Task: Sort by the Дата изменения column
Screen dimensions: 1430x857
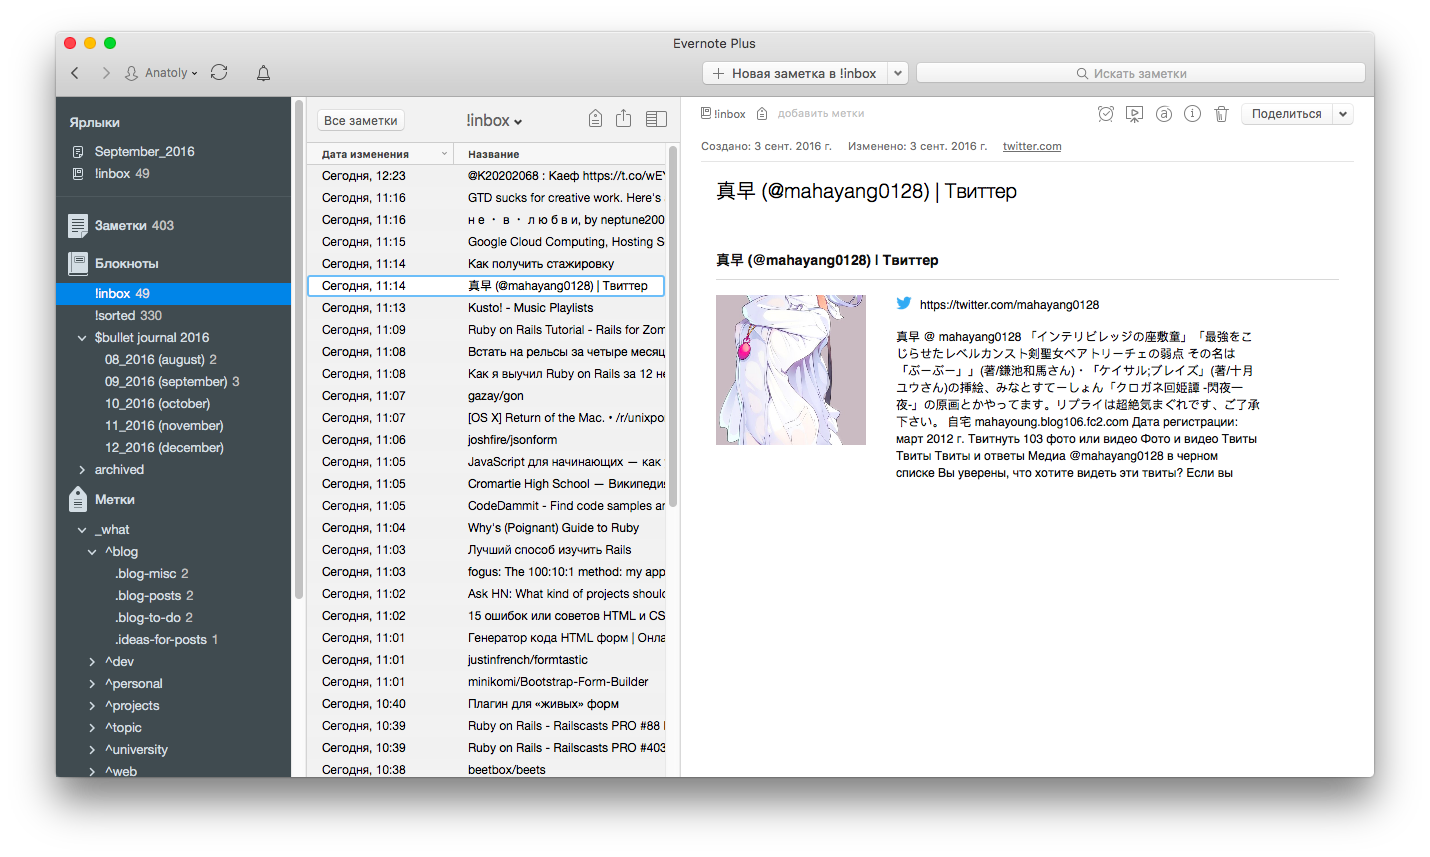Action: (x=380, y=154)
